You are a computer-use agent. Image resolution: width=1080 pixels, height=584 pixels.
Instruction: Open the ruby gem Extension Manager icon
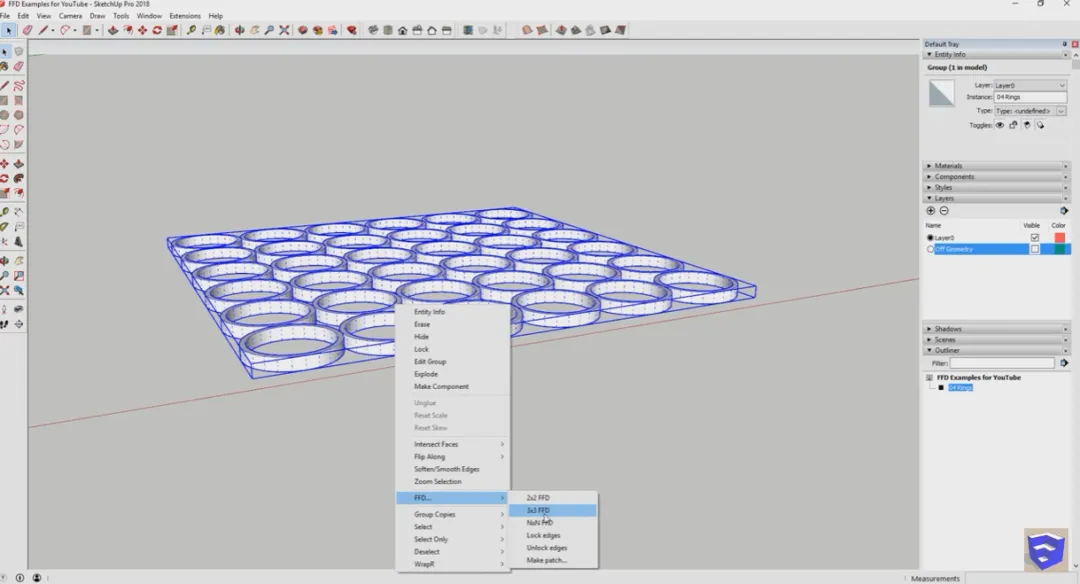[x=351, y=30]
